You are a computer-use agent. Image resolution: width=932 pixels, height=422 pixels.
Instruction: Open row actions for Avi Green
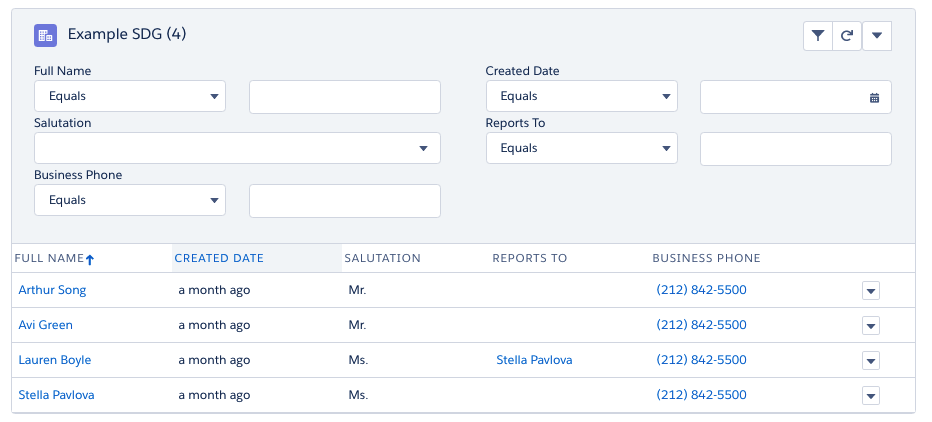(870, 326)
